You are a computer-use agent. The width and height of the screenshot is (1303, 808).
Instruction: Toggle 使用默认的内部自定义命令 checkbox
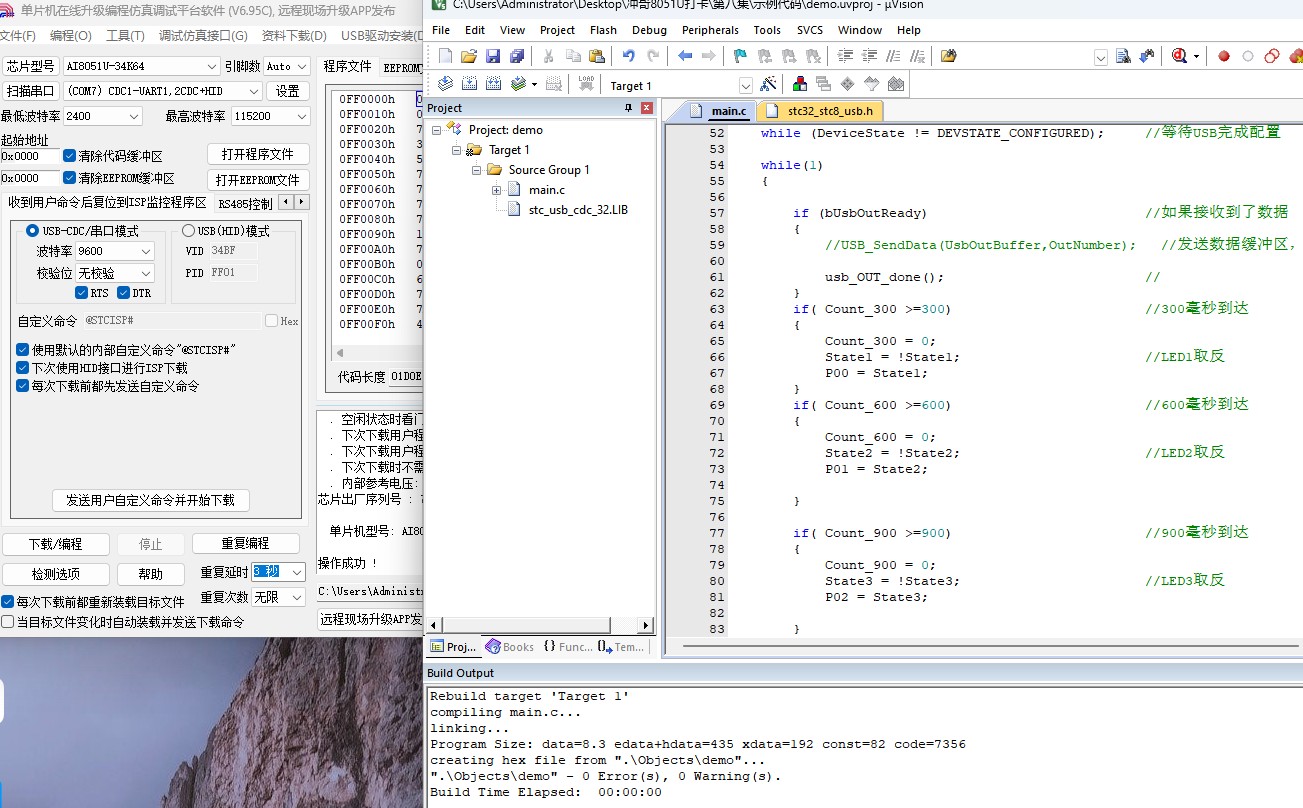coord(22,350)
